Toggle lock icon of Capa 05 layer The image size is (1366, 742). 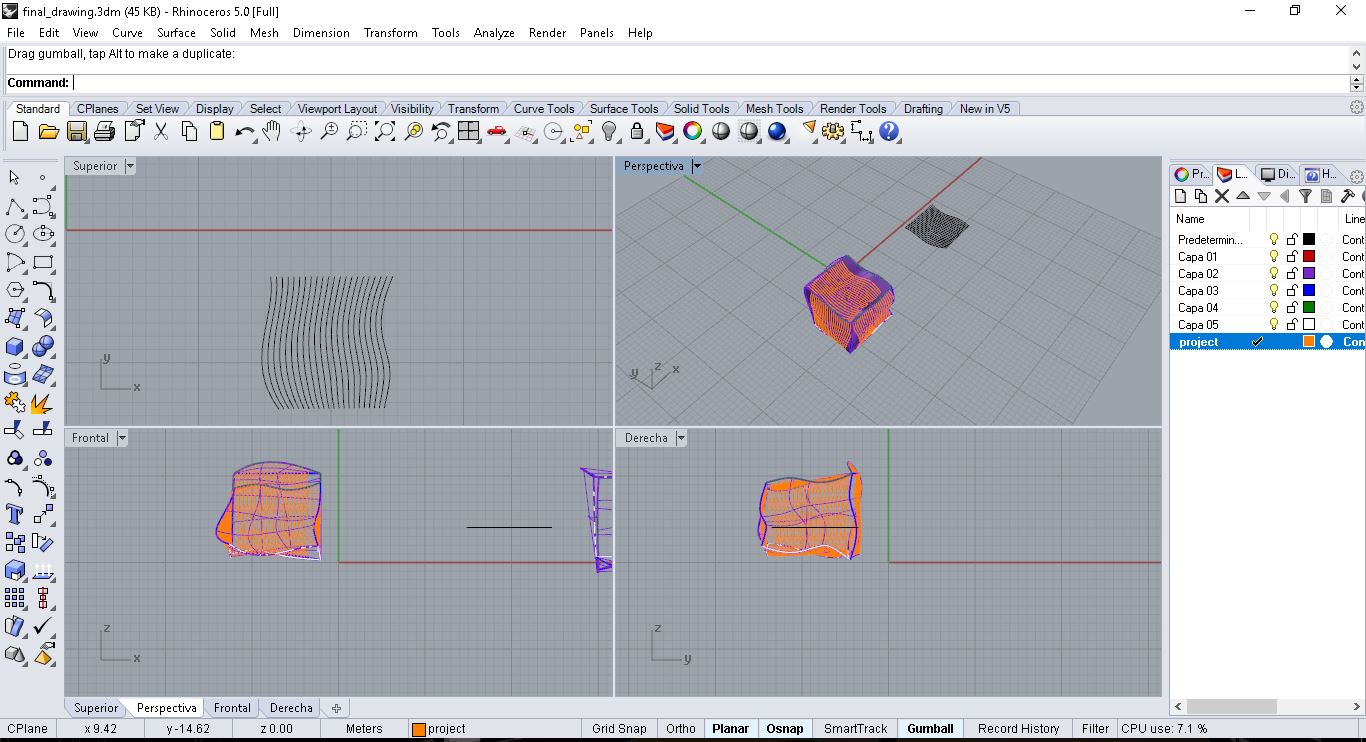1292,324
